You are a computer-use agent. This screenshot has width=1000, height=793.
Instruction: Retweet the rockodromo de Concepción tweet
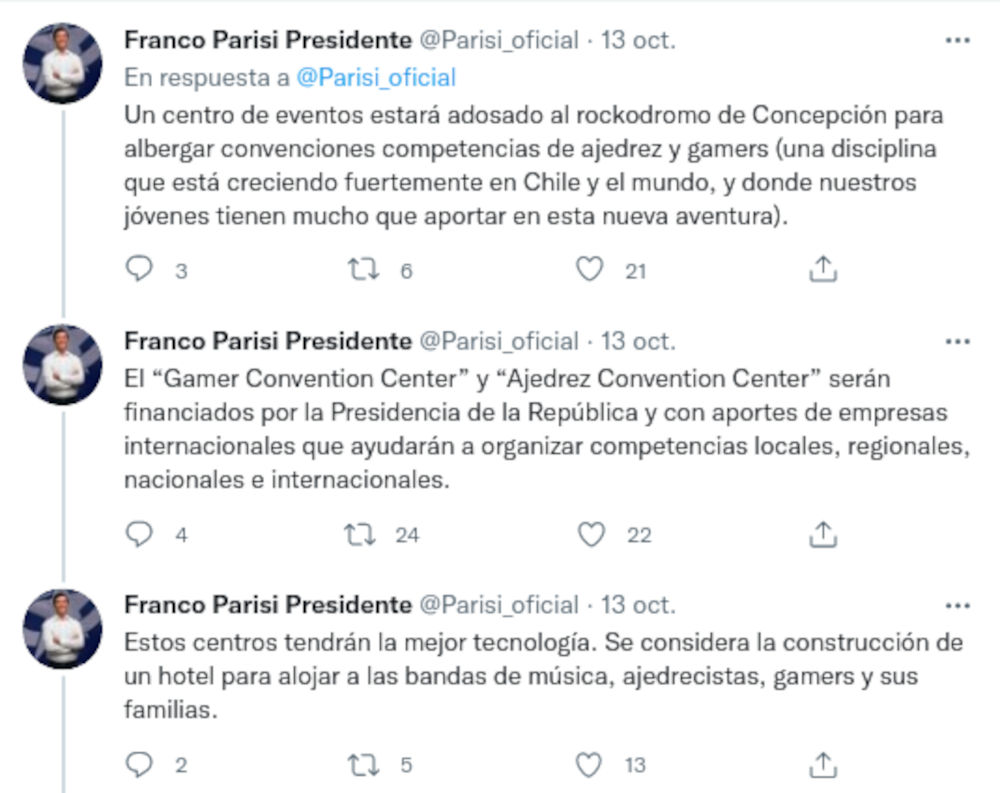[359, 269]
